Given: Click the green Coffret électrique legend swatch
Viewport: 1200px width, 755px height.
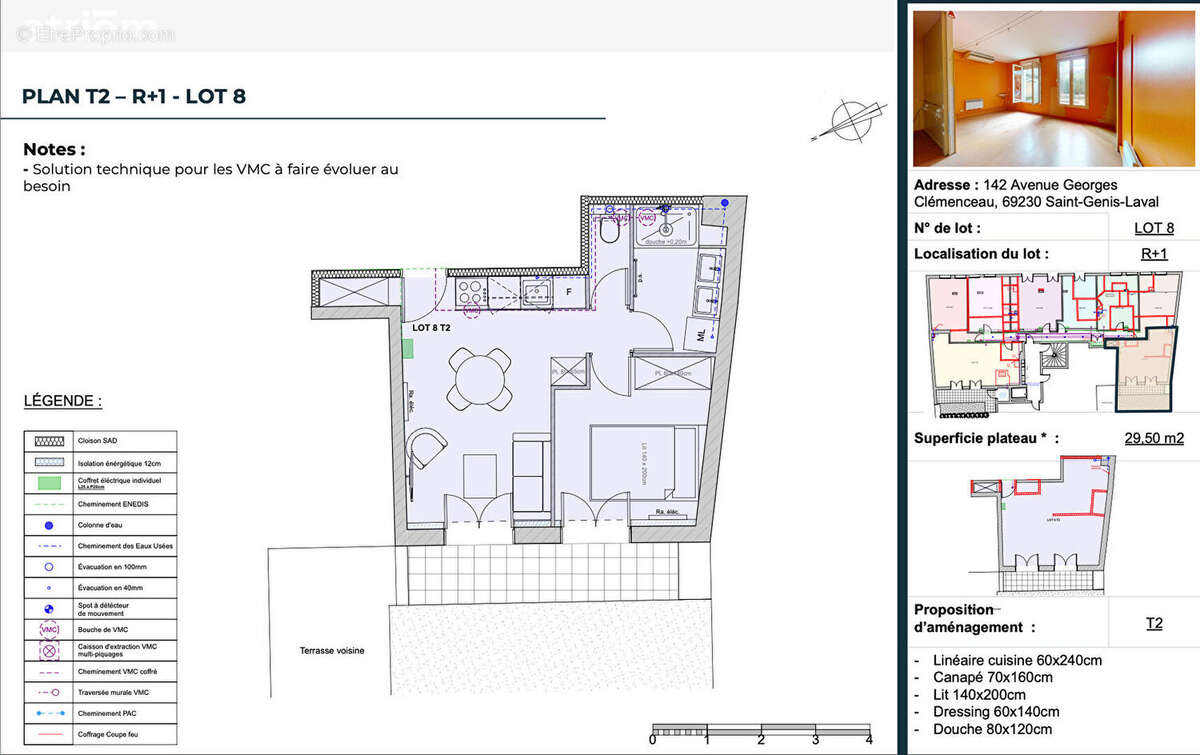Looking at the screenshot, I should point(49,483).
